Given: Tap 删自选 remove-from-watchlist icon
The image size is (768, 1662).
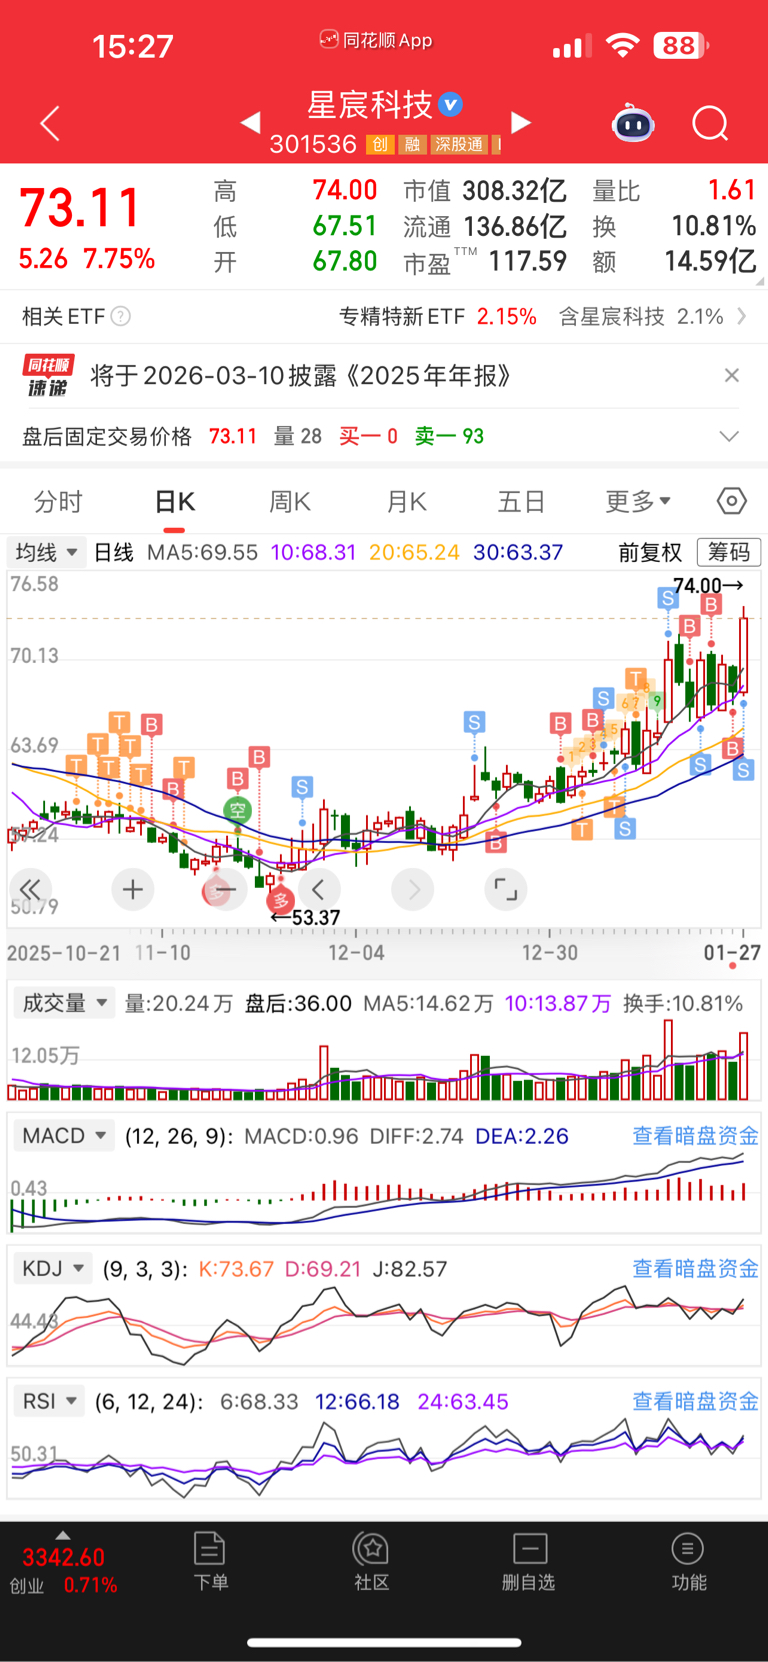Looking at the screenshot, I should click(x=529, y=1561).
